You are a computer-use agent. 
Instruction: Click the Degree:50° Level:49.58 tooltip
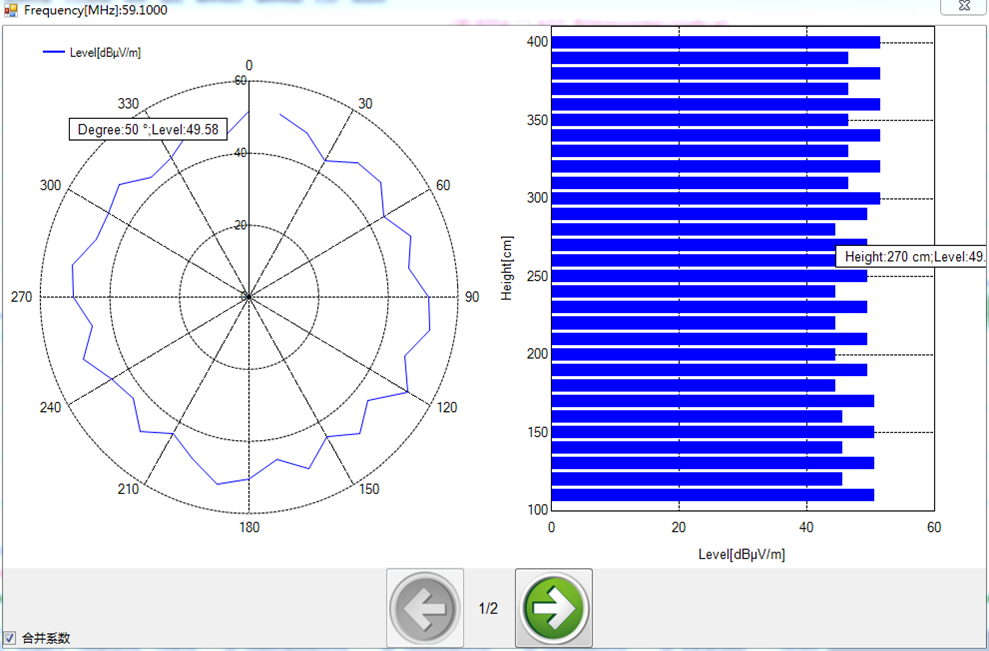[147, 130]
